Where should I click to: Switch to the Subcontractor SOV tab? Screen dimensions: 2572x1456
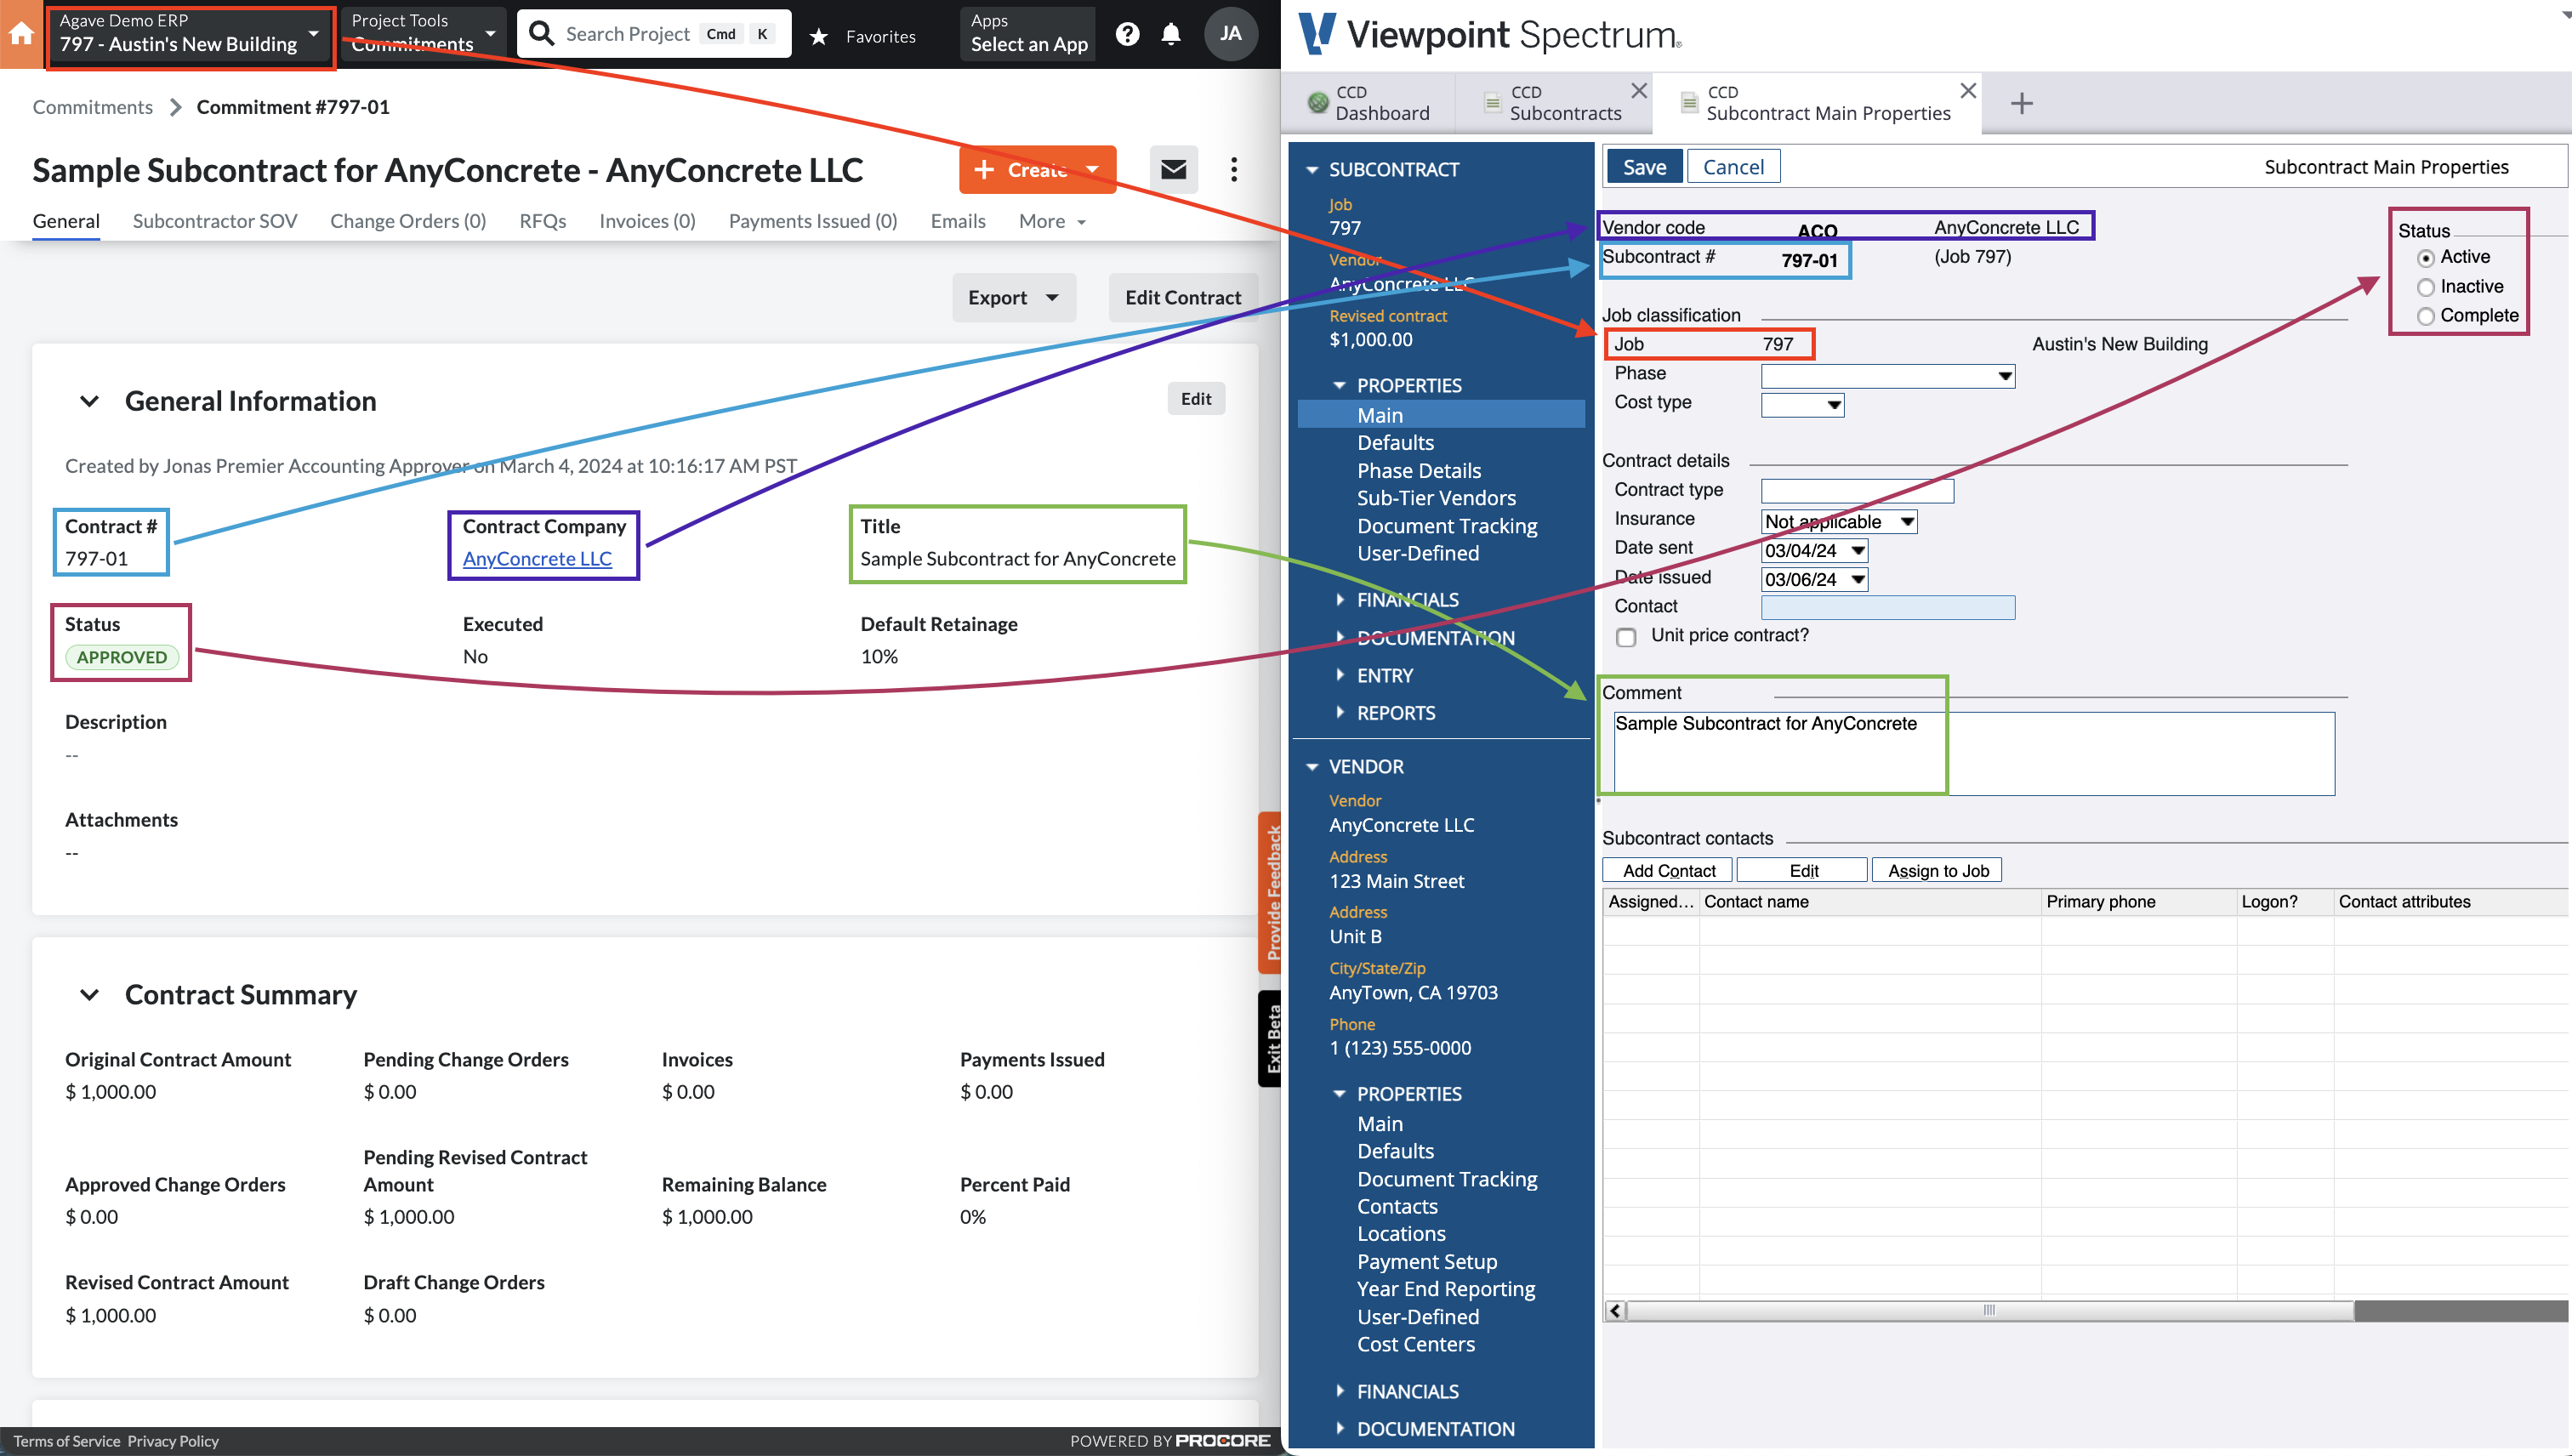[215, 221]
